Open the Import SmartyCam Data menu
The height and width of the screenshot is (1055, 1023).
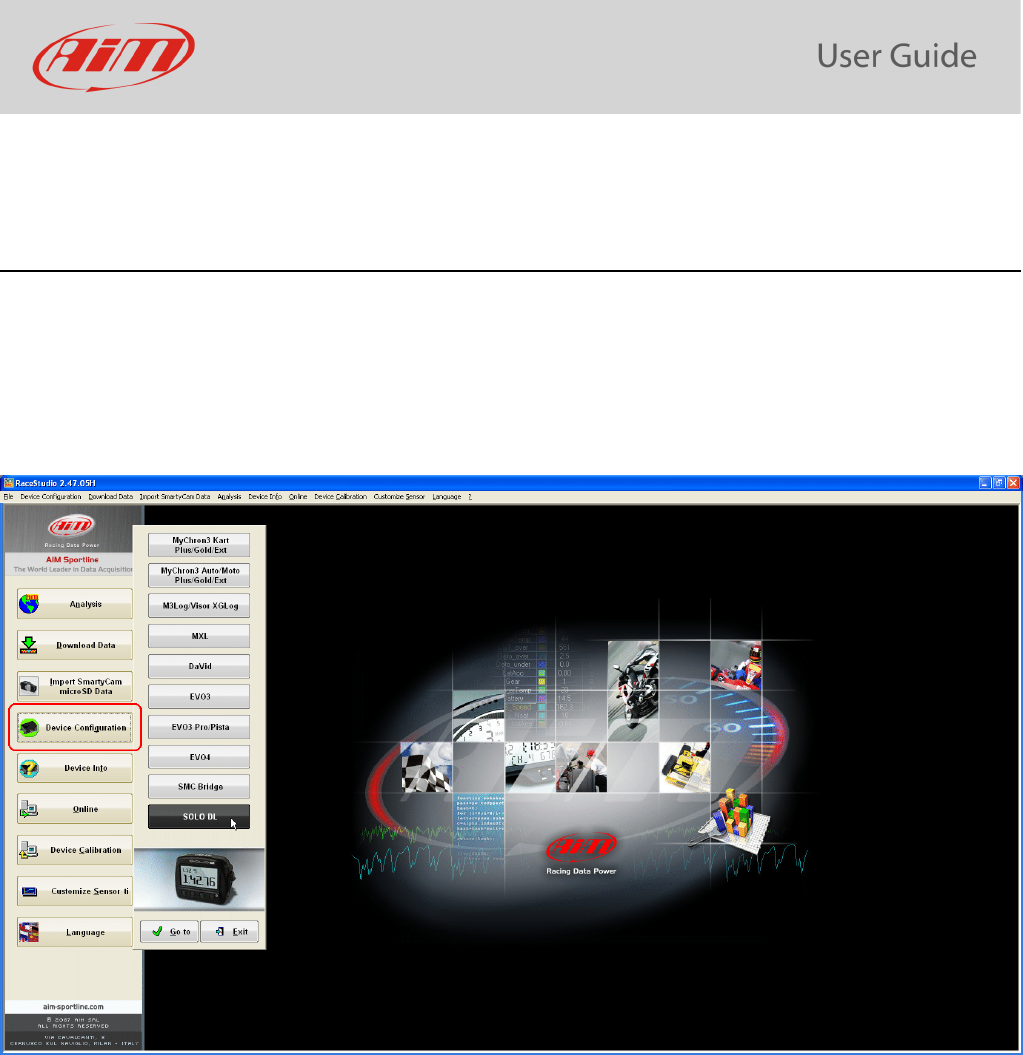(175, 497)
